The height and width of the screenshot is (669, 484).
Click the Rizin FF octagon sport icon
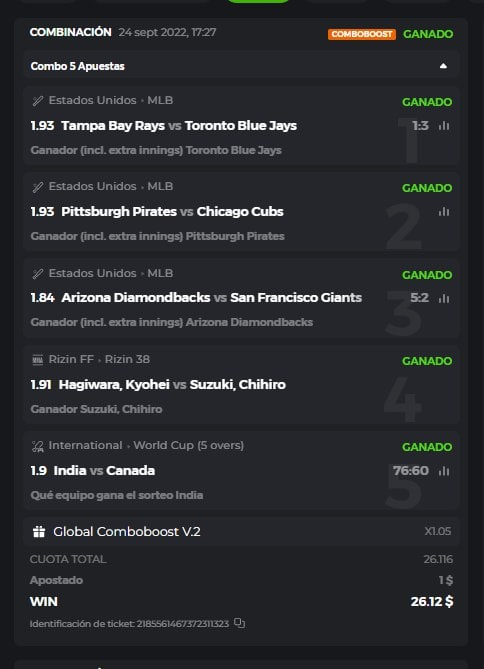(38, 360)
